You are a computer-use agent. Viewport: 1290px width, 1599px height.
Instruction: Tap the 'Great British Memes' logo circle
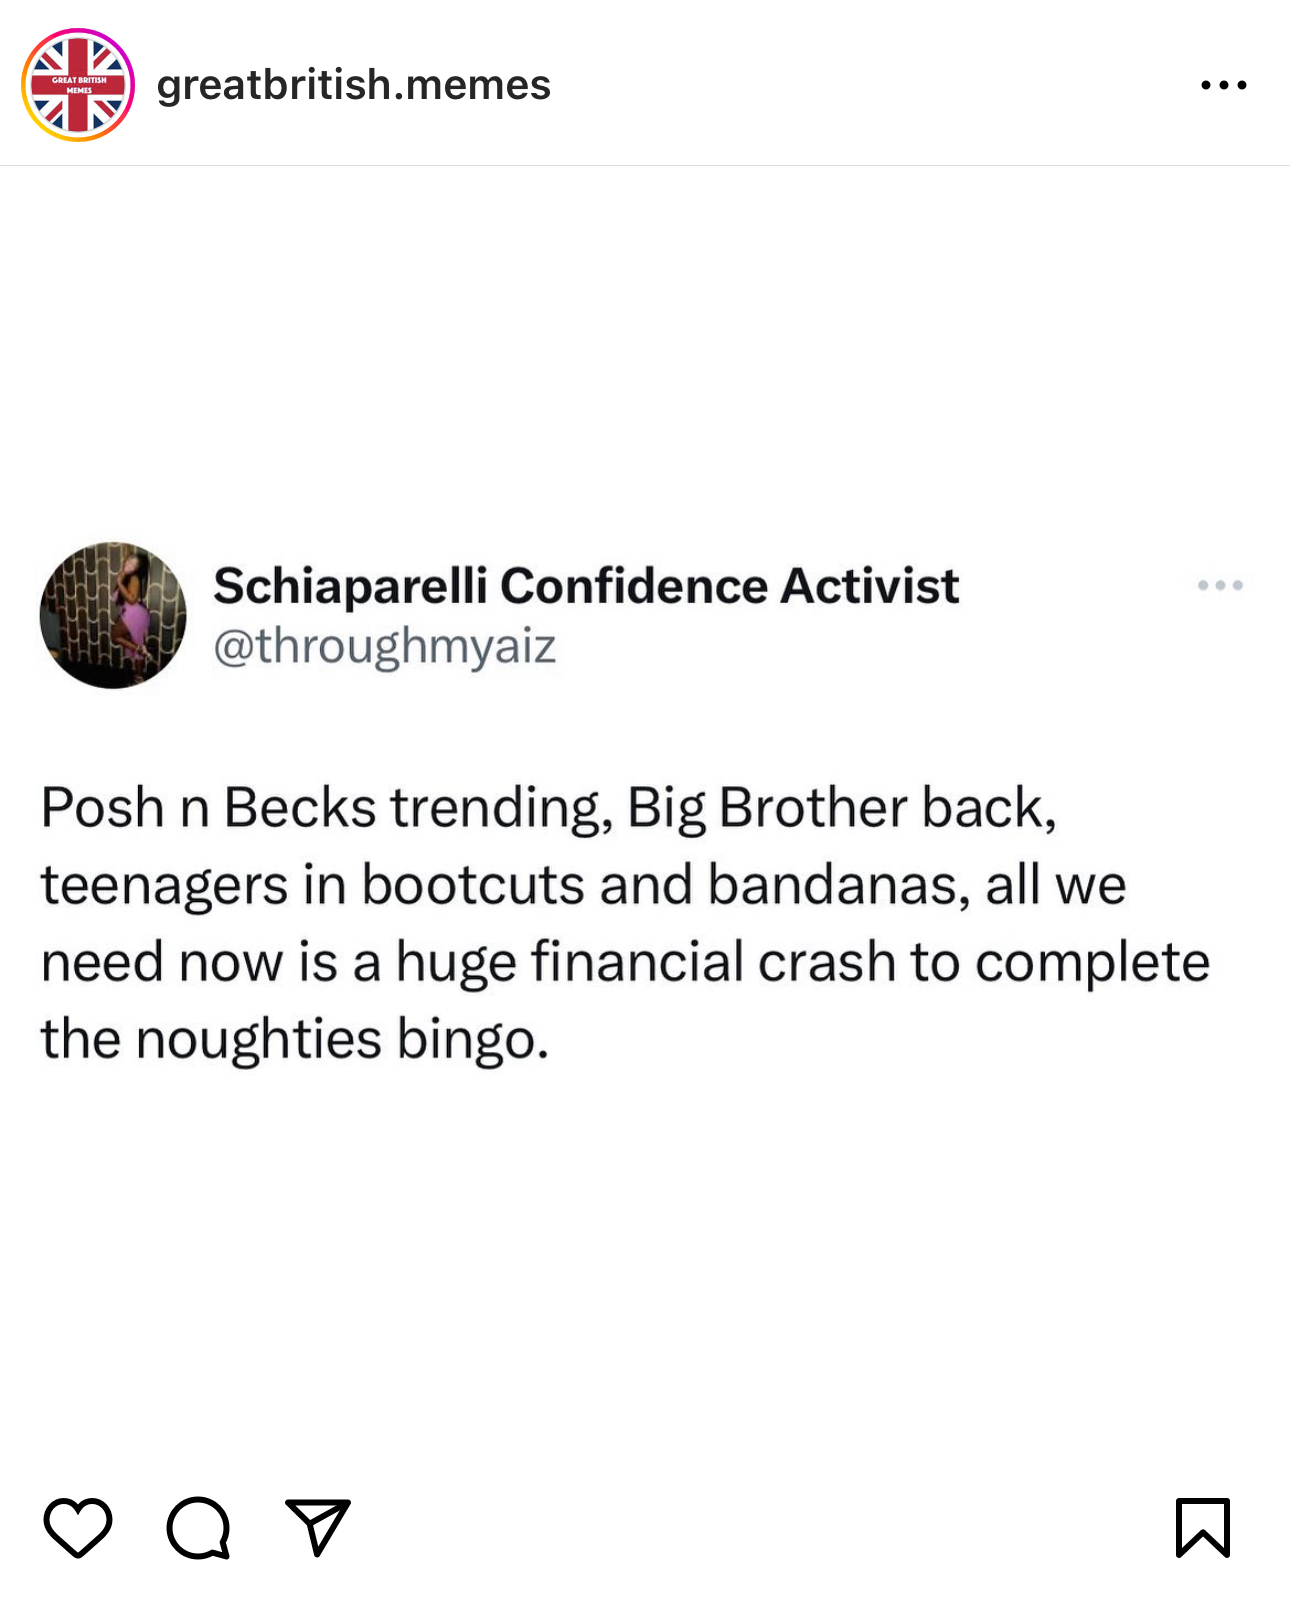pyautogui.click(x=78, y=85)
